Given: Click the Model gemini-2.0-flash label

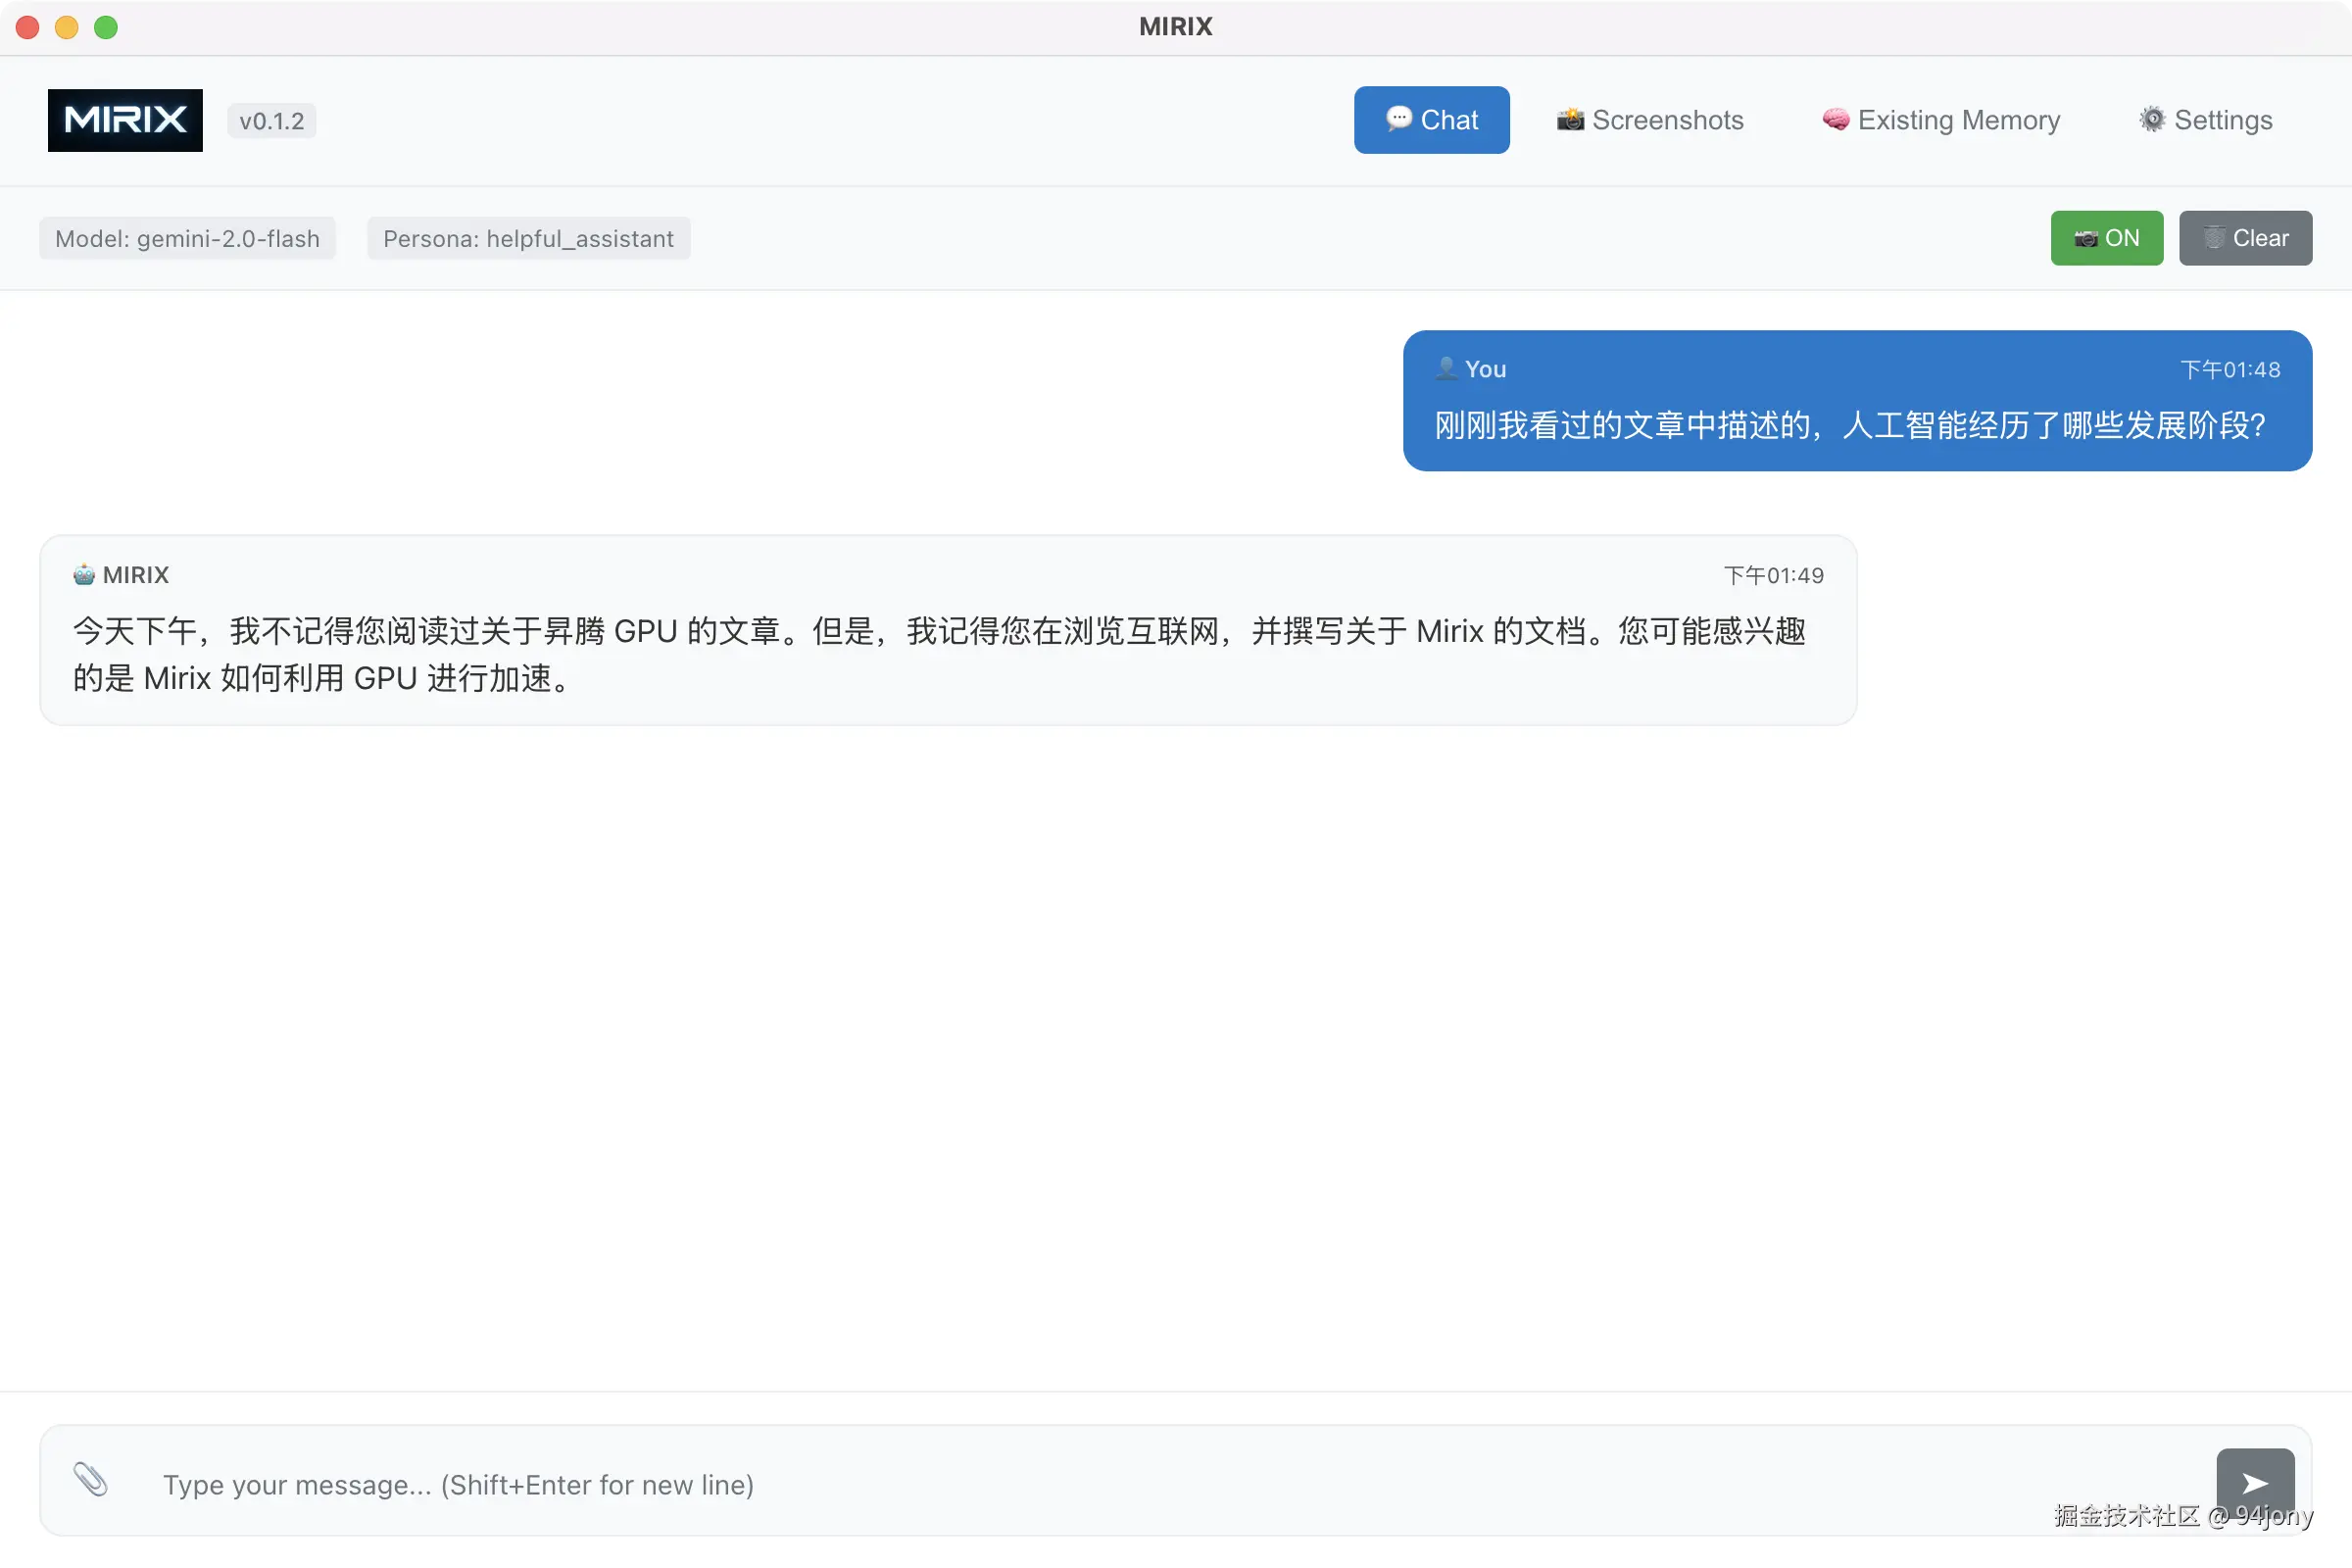Looking at the screenshot, I should point(187,239).
